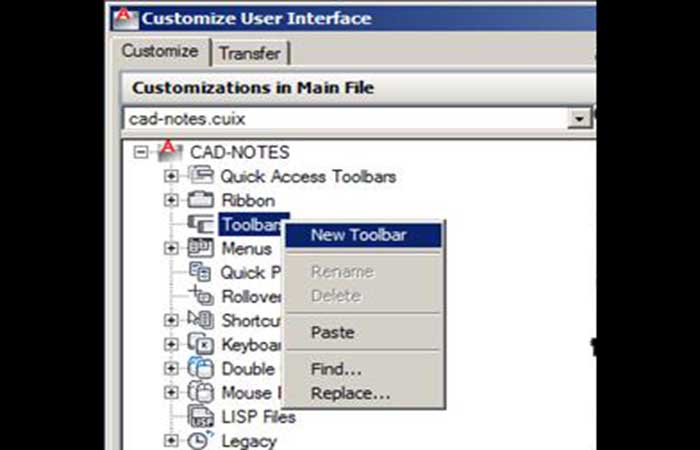700x450 pixels.
Task: Switch to the Transfer tab
Action: click(x=251, y=53)
